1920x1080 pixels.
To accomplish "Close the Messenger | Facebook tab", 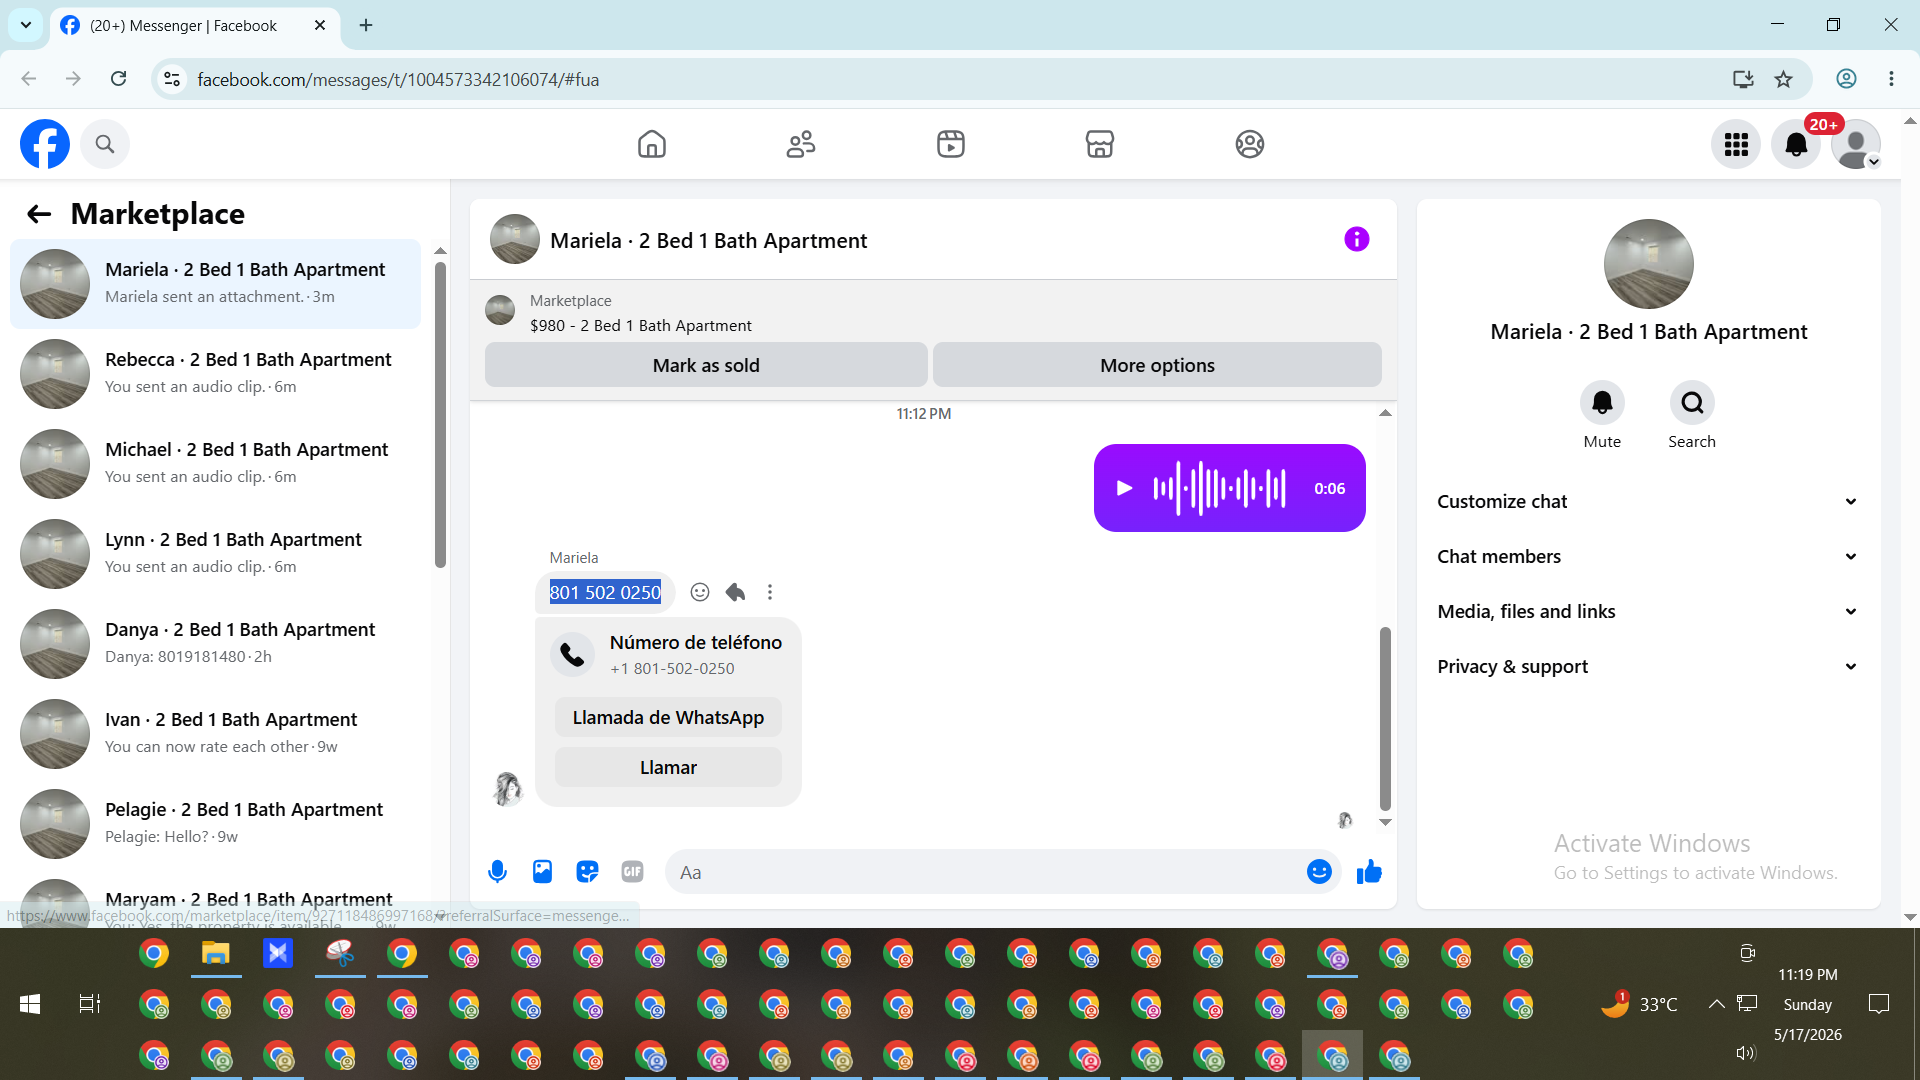I will [320, 25].
